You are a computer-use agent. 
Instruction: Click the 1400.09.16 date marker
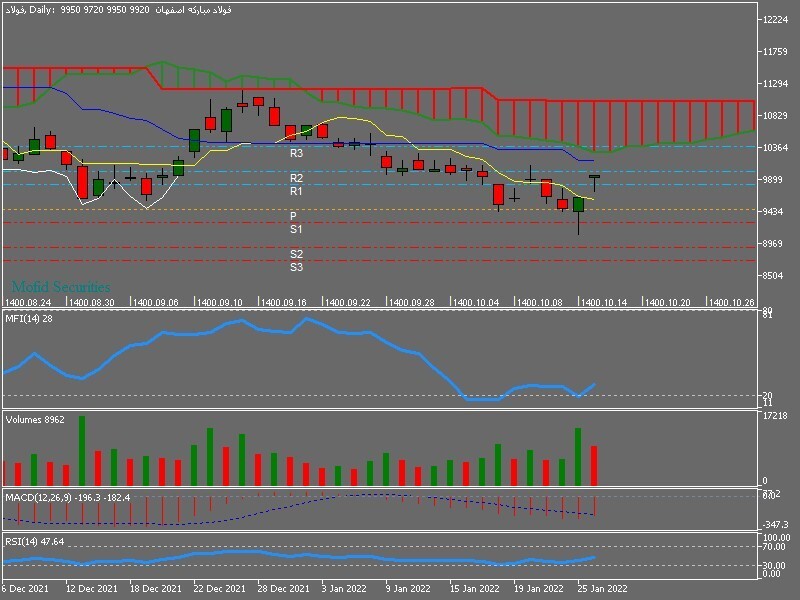pos(284,303)
